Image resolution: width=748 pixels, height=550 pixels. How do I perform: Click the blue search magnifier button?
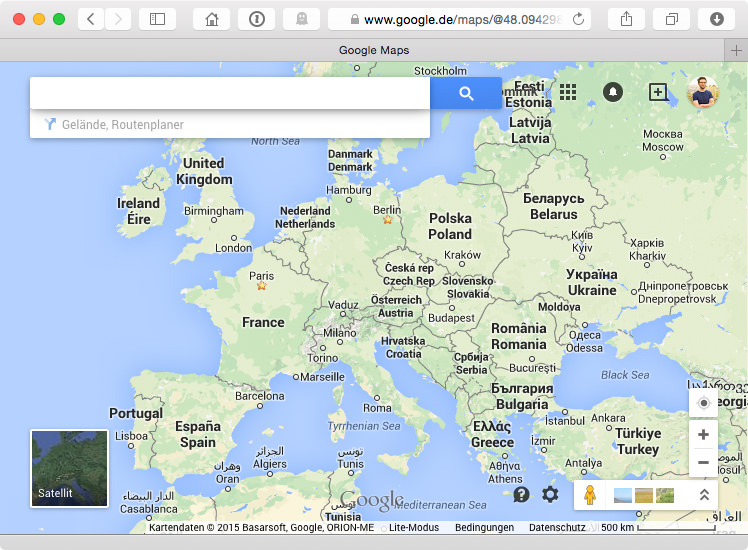coord(466,93)
